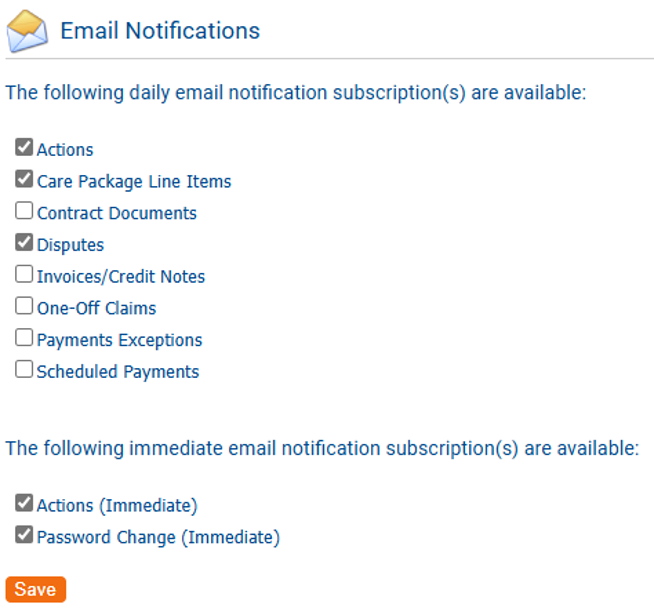Click the immediate subscriptions description sentence

[321, 448]
